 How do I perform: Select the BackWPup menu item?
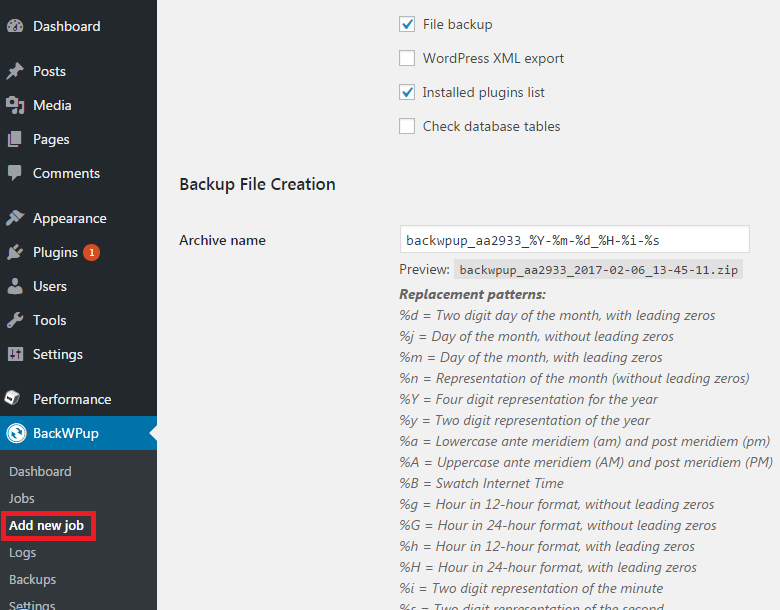79,433
